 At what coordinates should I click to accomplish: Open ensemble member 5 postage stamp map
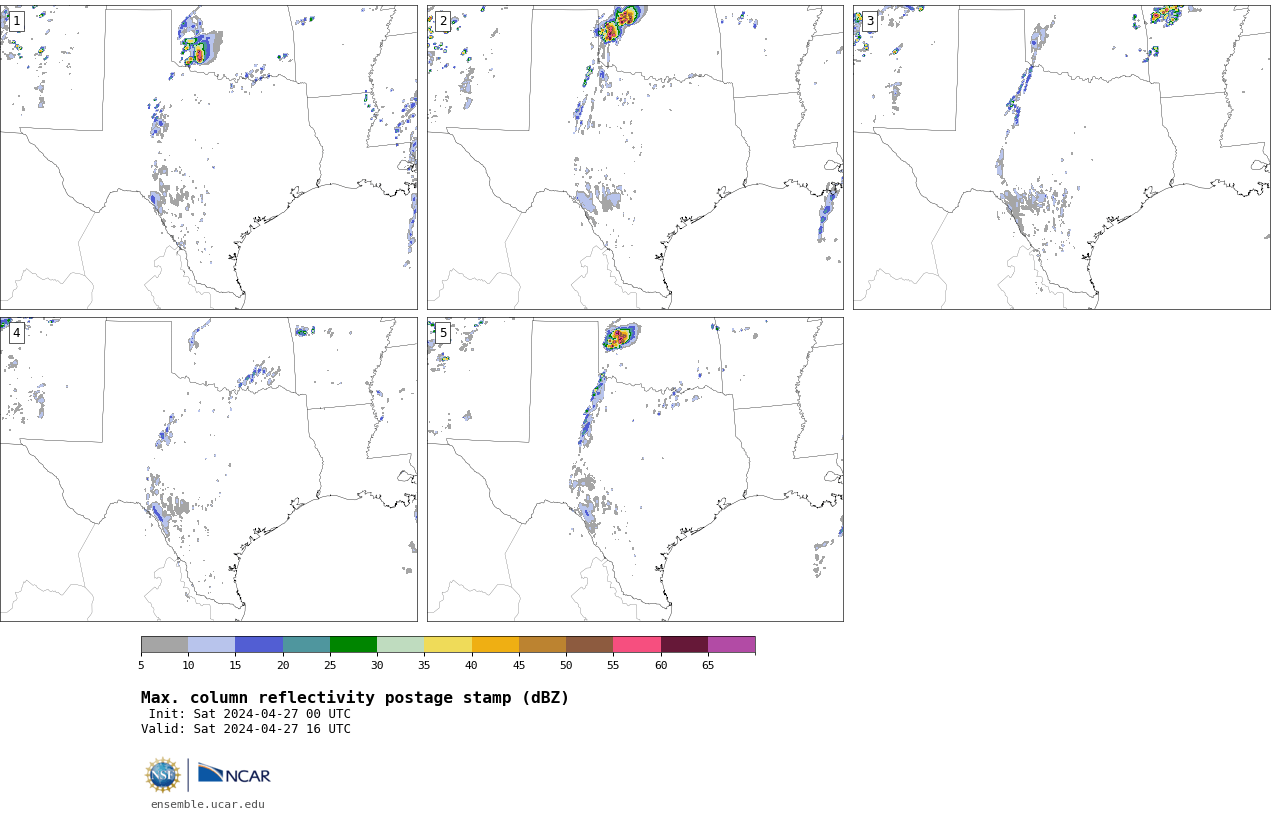coord(635,469)
